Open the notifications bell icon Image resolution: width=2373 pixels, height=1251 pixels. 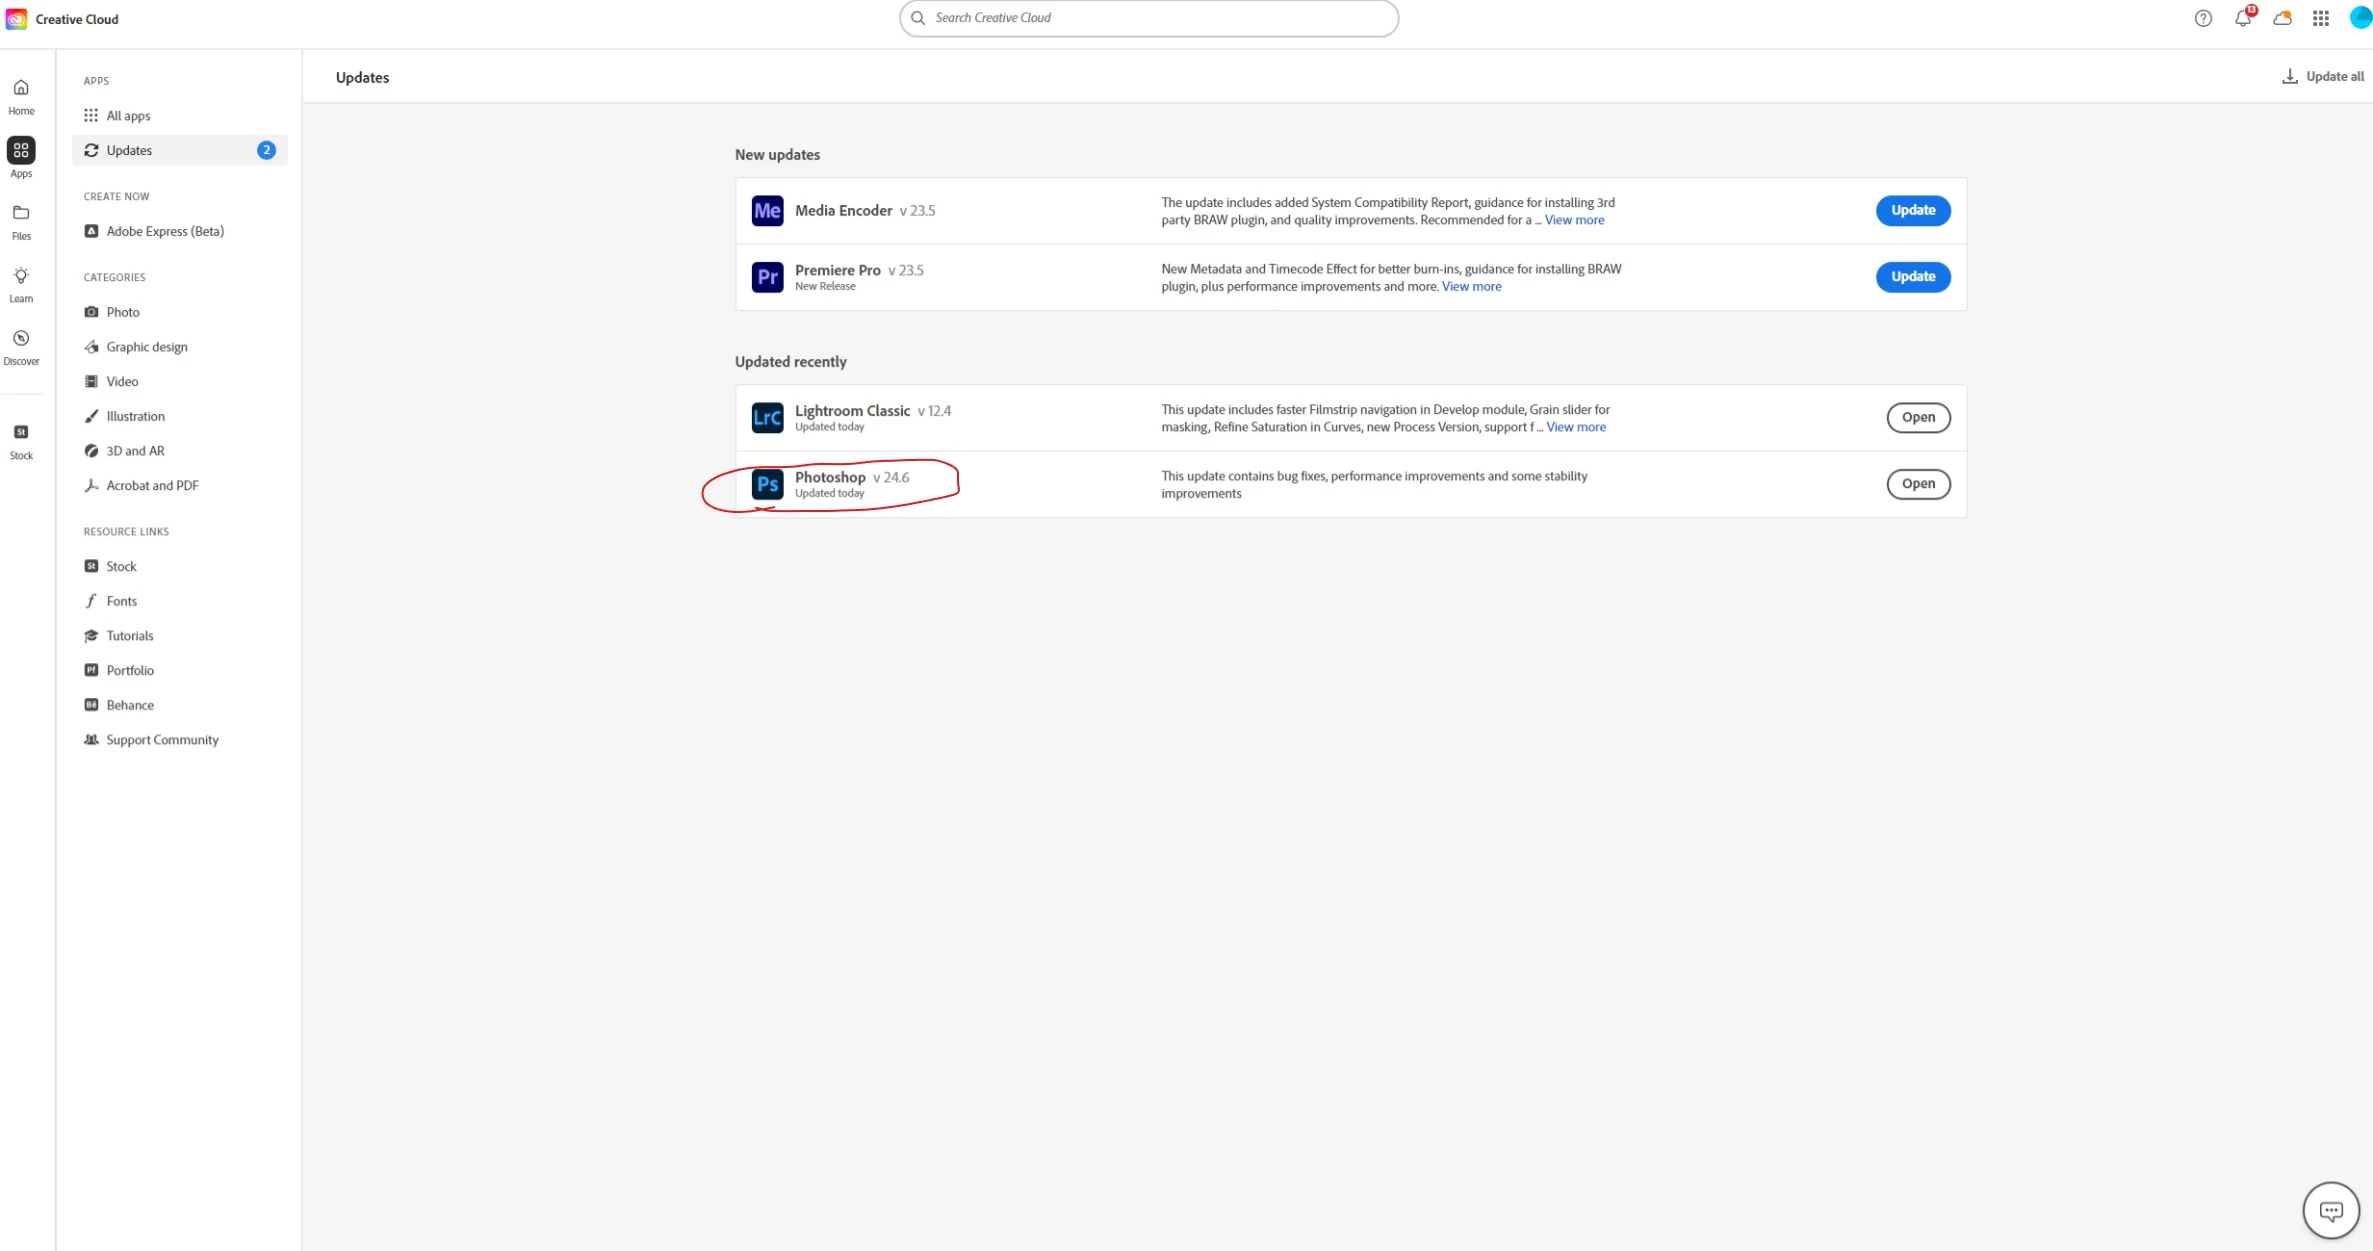click(2243, 18)
